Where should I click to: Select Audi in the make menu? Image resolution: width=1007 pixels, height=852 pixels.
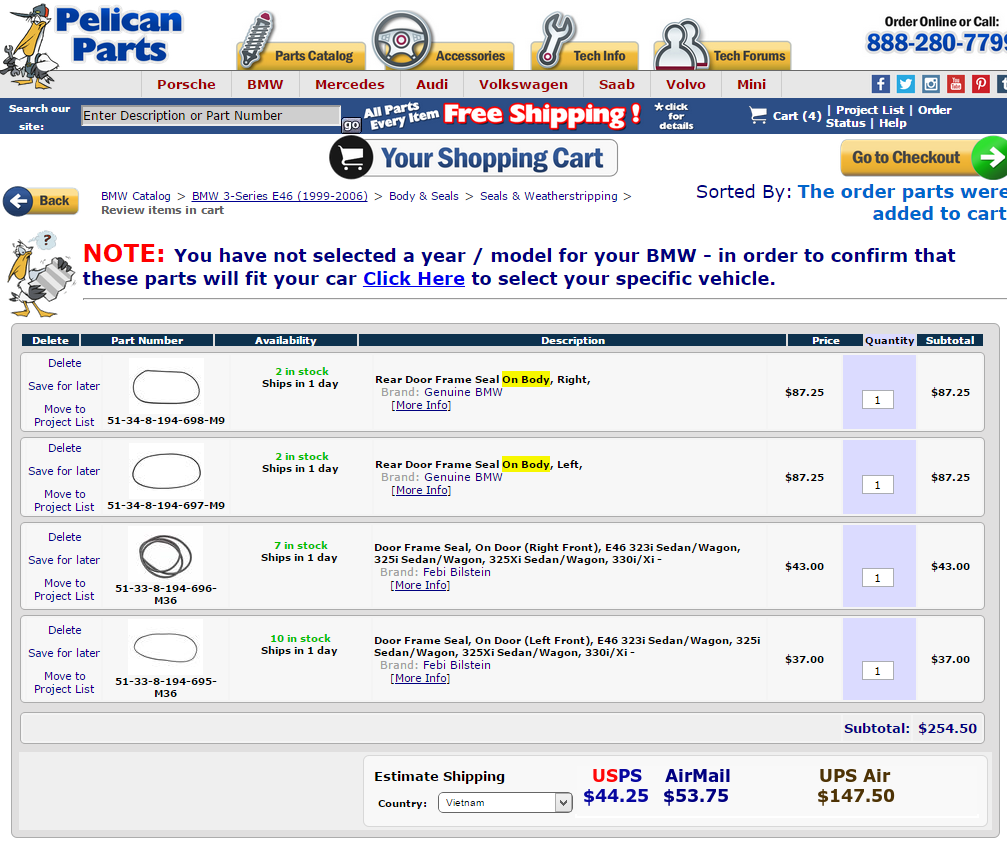tap(432, 84)
